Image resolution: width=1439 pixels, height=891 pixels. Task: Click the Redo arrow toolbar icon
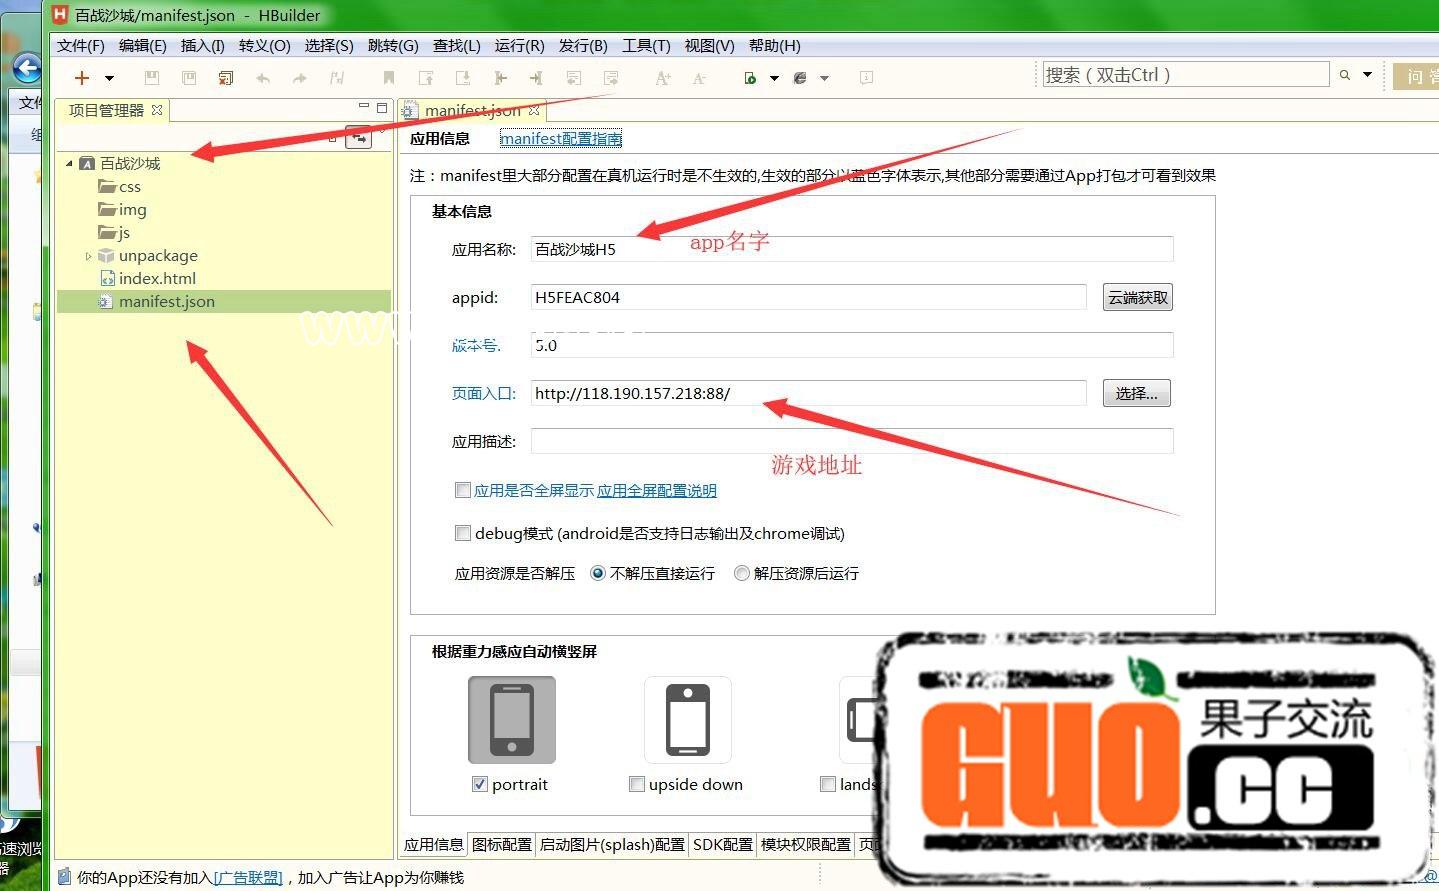(299, 77)
